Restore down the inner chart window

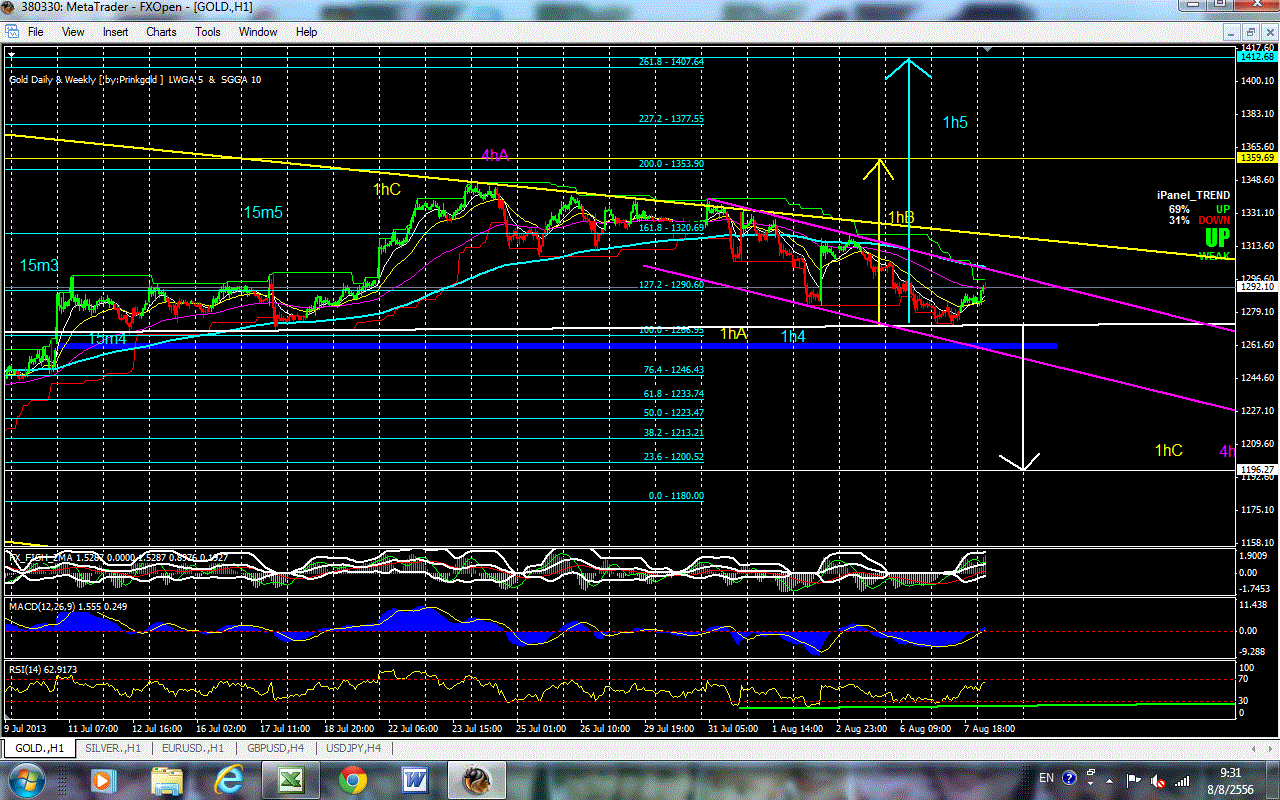coord(1253,31)
